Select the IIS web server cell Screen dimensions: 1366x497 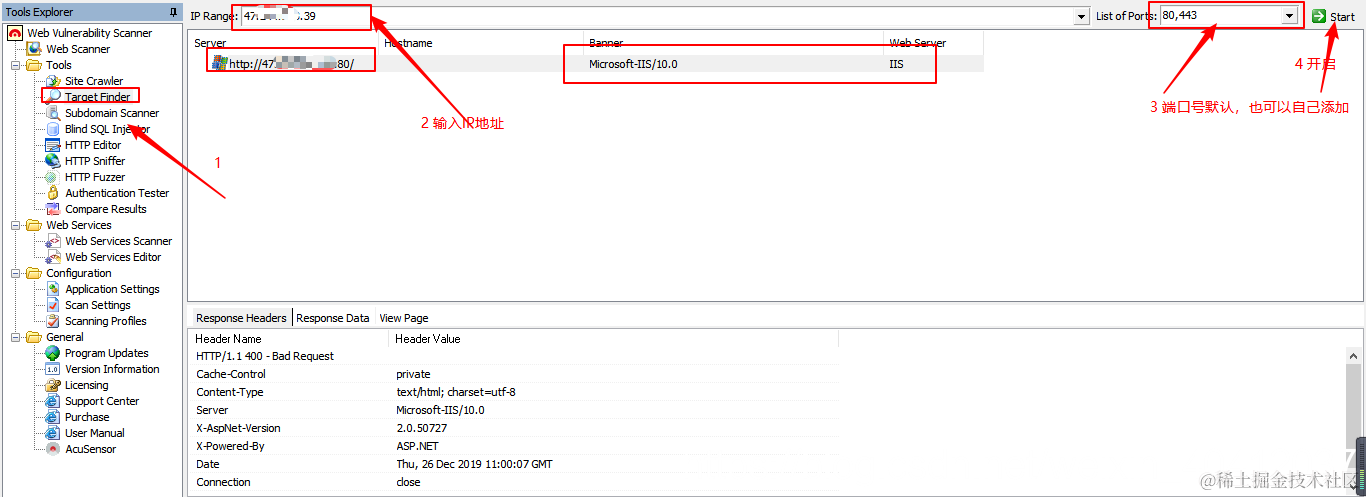[x=896, y=63]
